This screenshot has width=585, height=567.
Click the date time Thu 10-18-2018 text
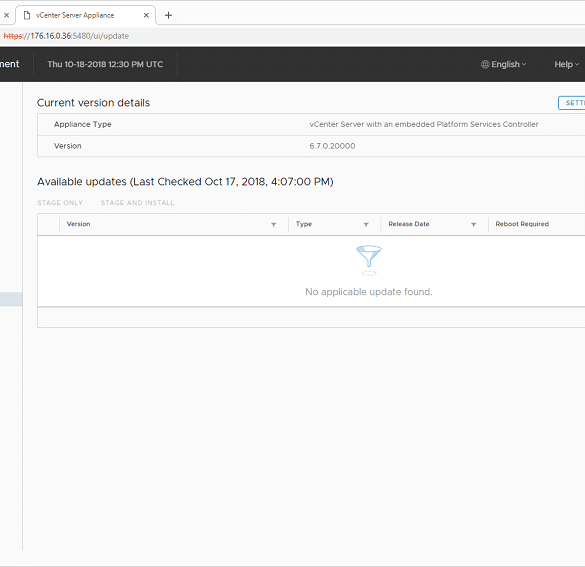[105, 64]
